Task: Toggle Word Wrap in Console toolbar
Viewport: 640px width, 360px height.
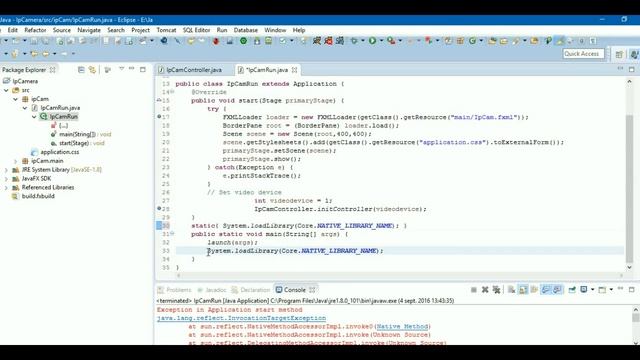Action: click(x=534, y=290)
